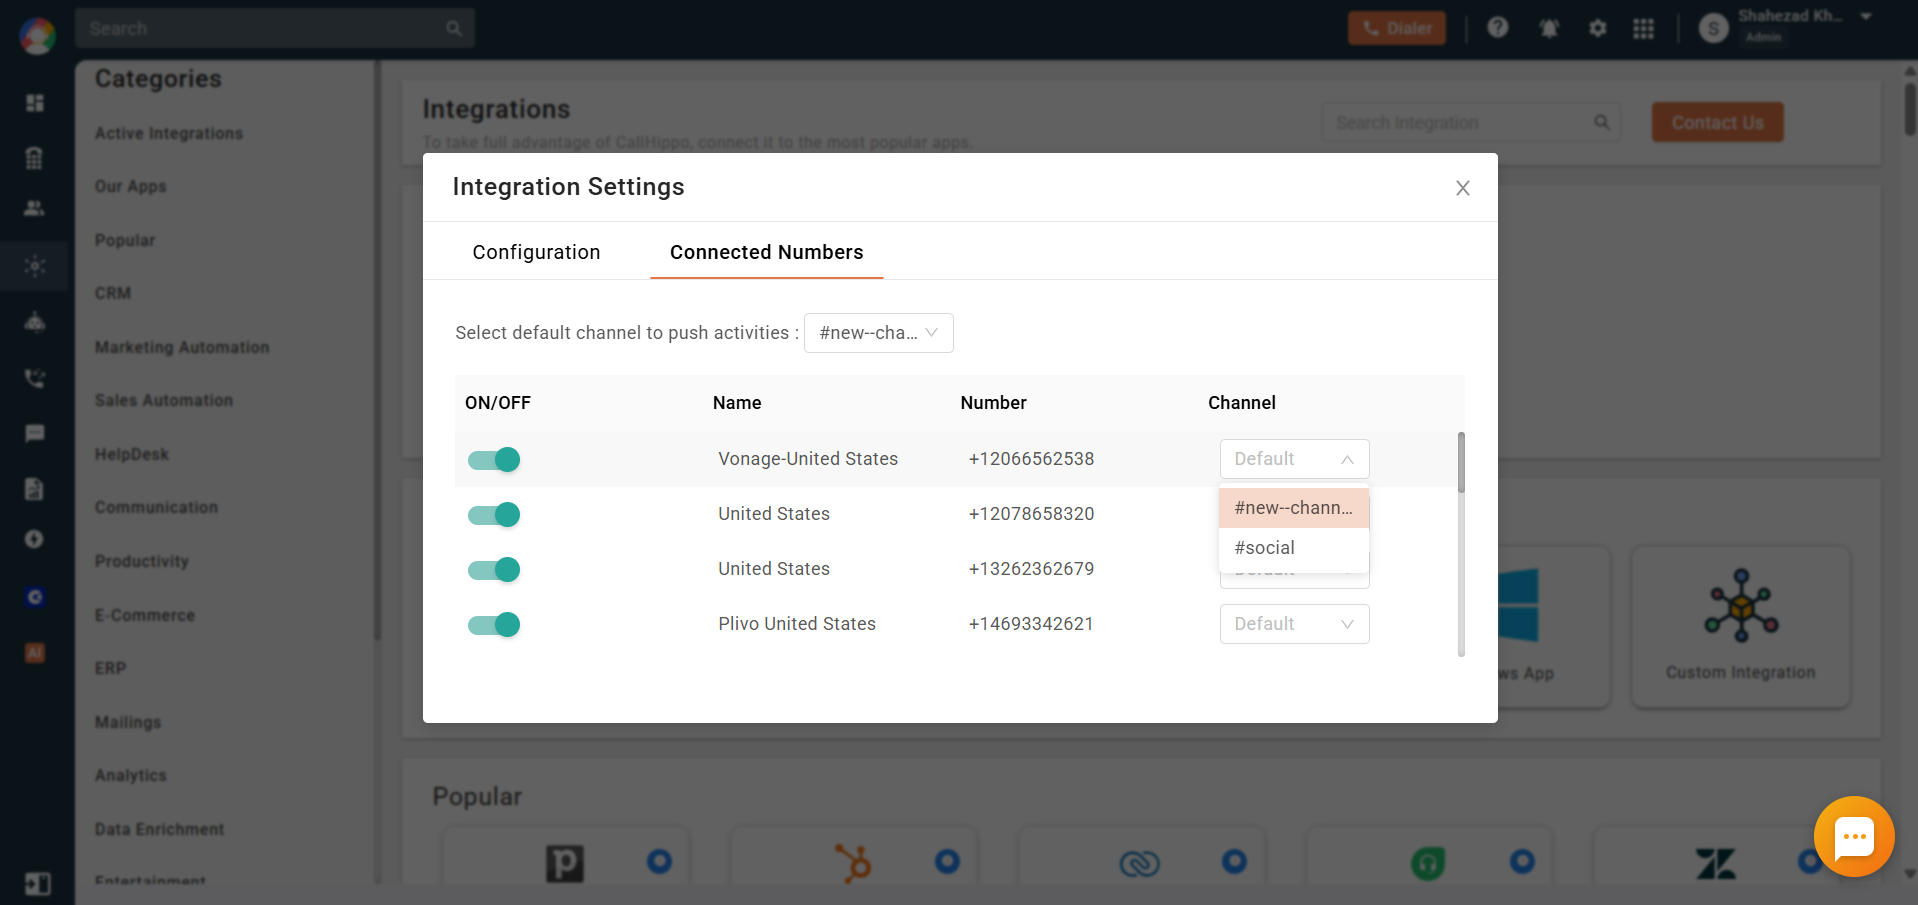Viewport: 1918px width, 905px height.
Task: Open the help question mark icon
Action: pyautogui.click(x=1497, y=28)
